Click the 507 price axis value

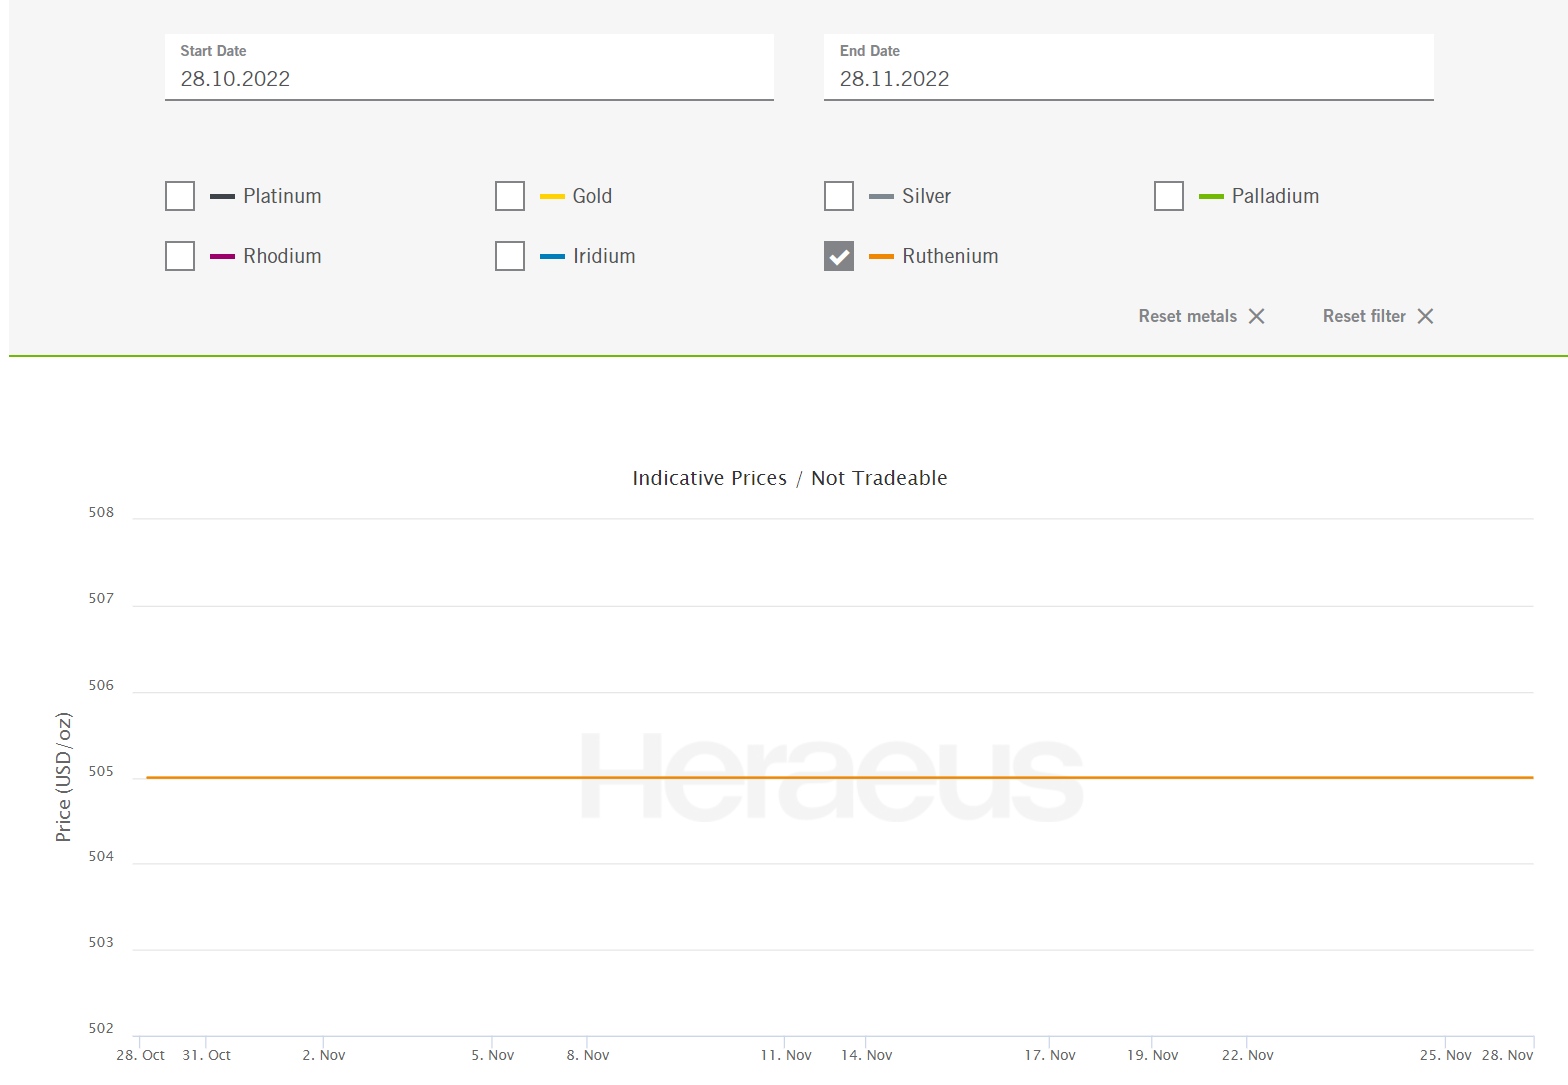coord(101,598)
